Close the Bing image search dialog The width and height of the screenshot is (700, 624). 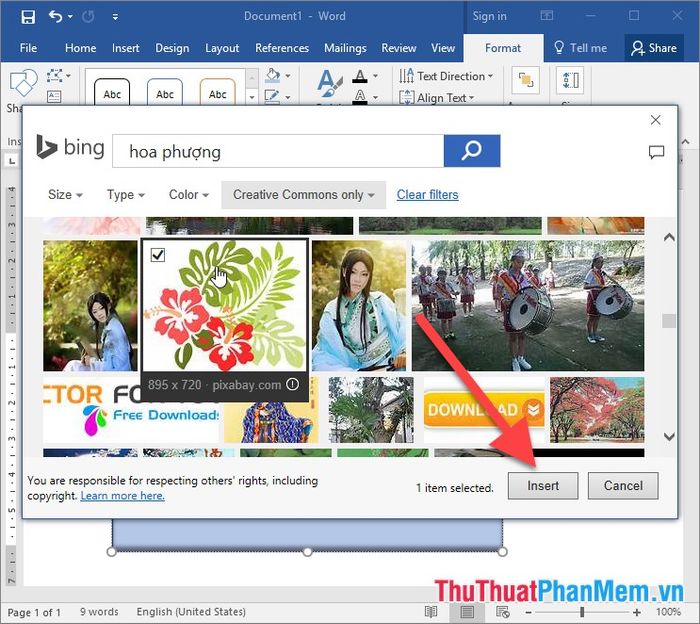click(x=655, y=120)
